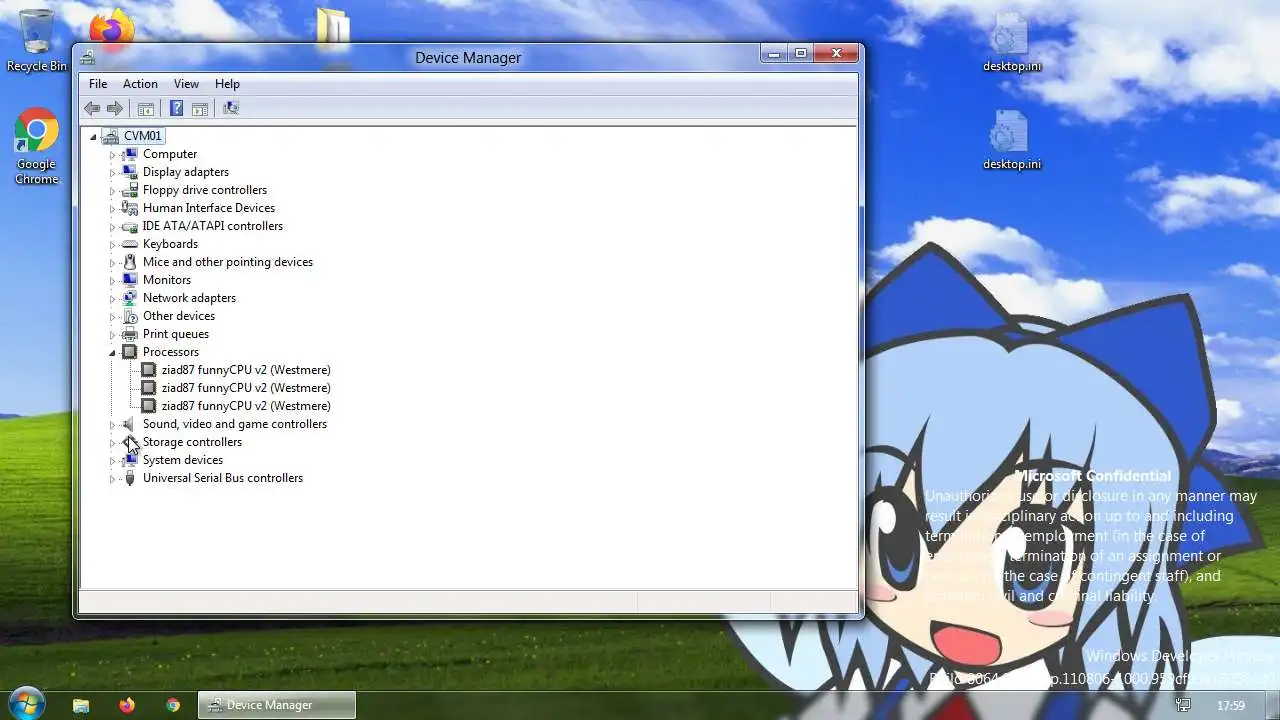The image size is (1280, 720).
Task: Expand Universal Serial Bus controllers category
Action: (112, 479)
